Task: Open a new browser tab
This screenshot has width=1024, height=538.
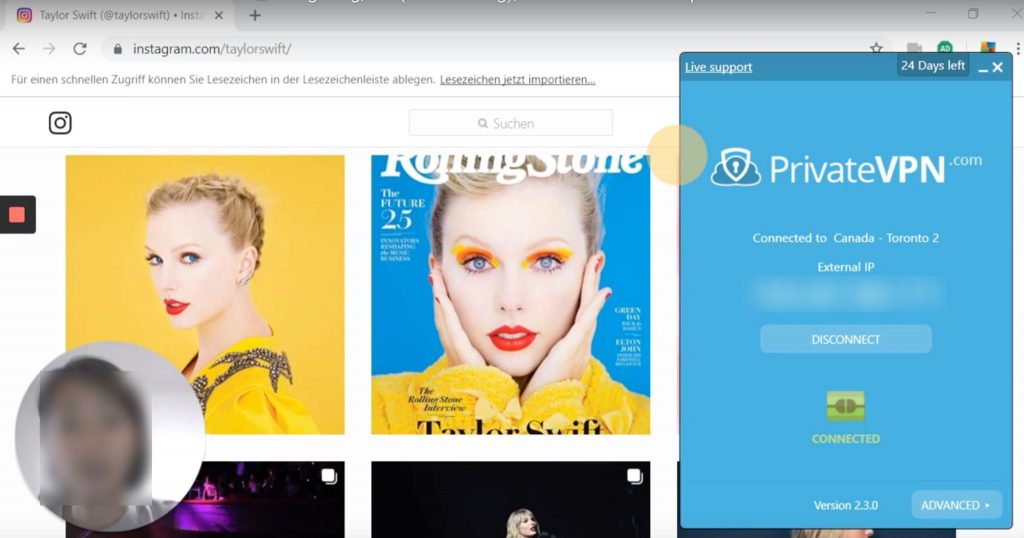Action: 255,15
